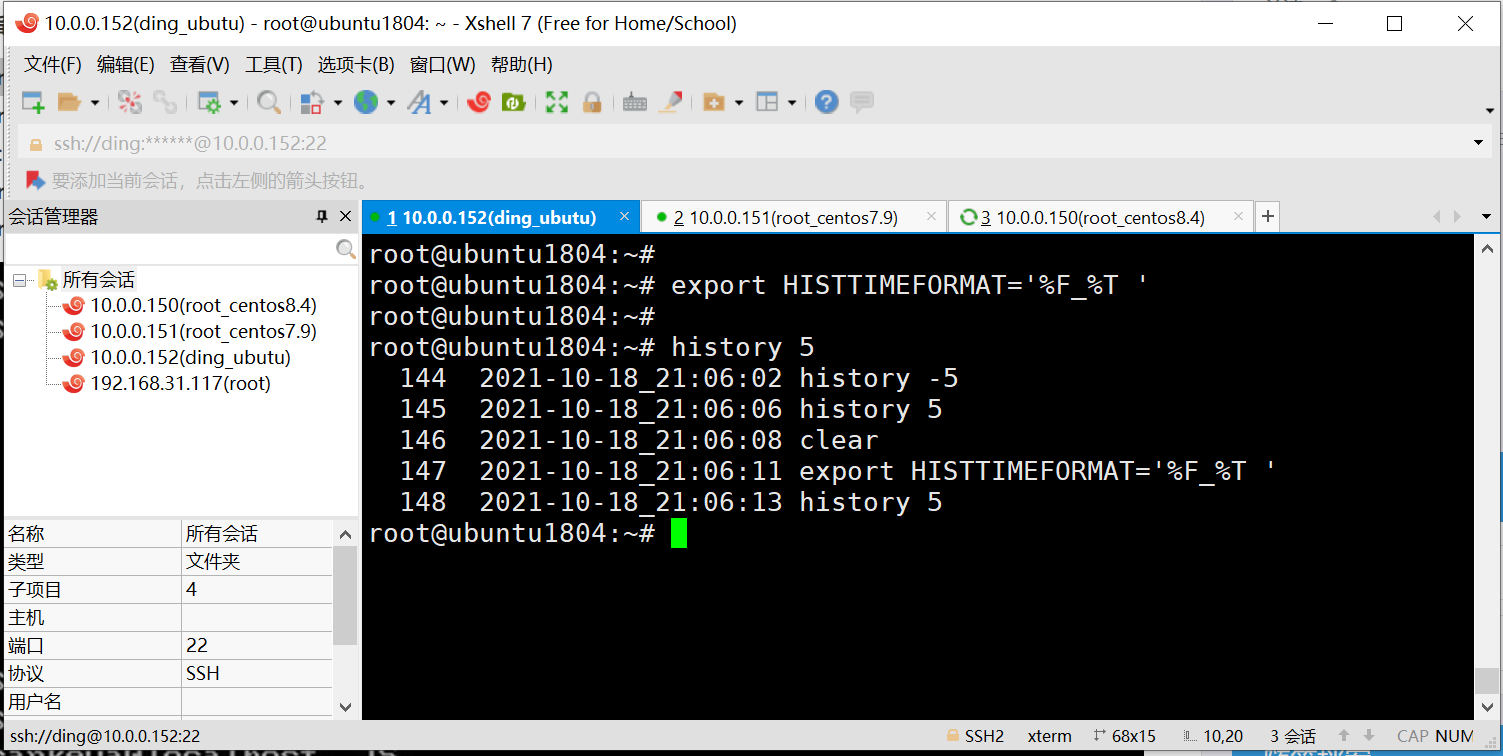This screenshot has height=756, width=1503.
Task: Open the 工具(T) menu
Action: point(274,65)
